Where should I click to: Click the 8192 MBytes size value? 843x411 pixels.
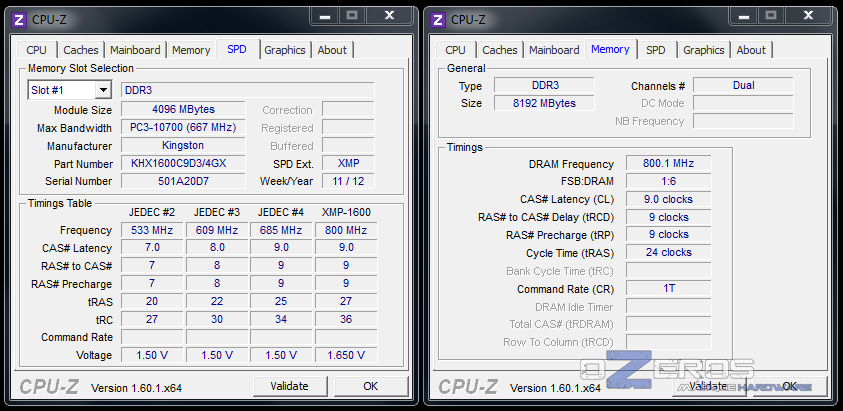(x=544, y=103)
